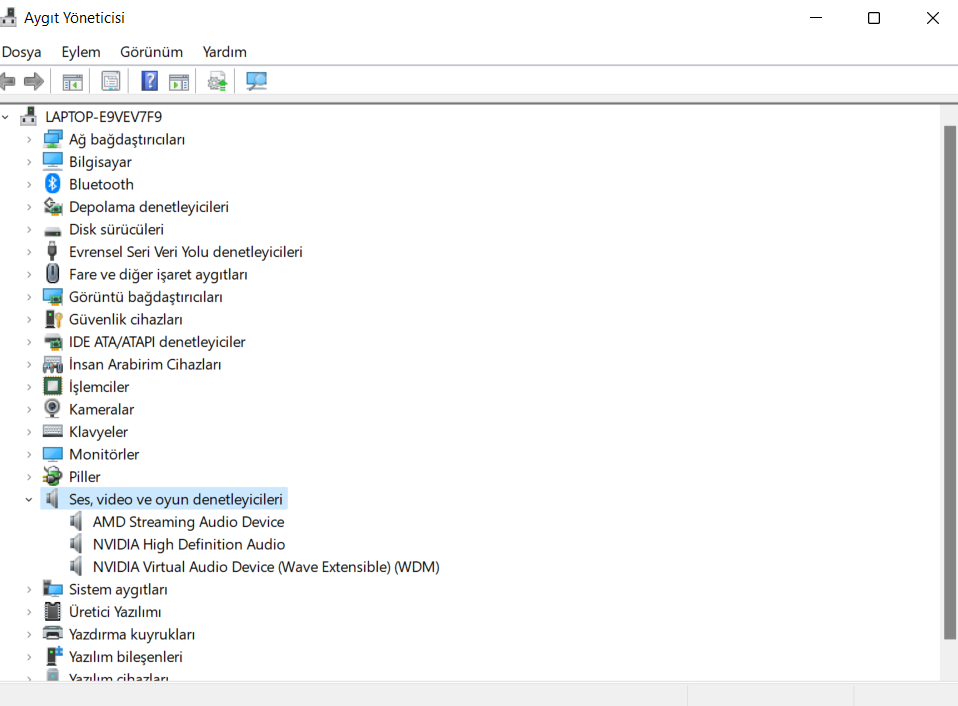Expand the Sistem aygıtları chevron
This screenshot has height=706, width=958.
click(29, 589)
